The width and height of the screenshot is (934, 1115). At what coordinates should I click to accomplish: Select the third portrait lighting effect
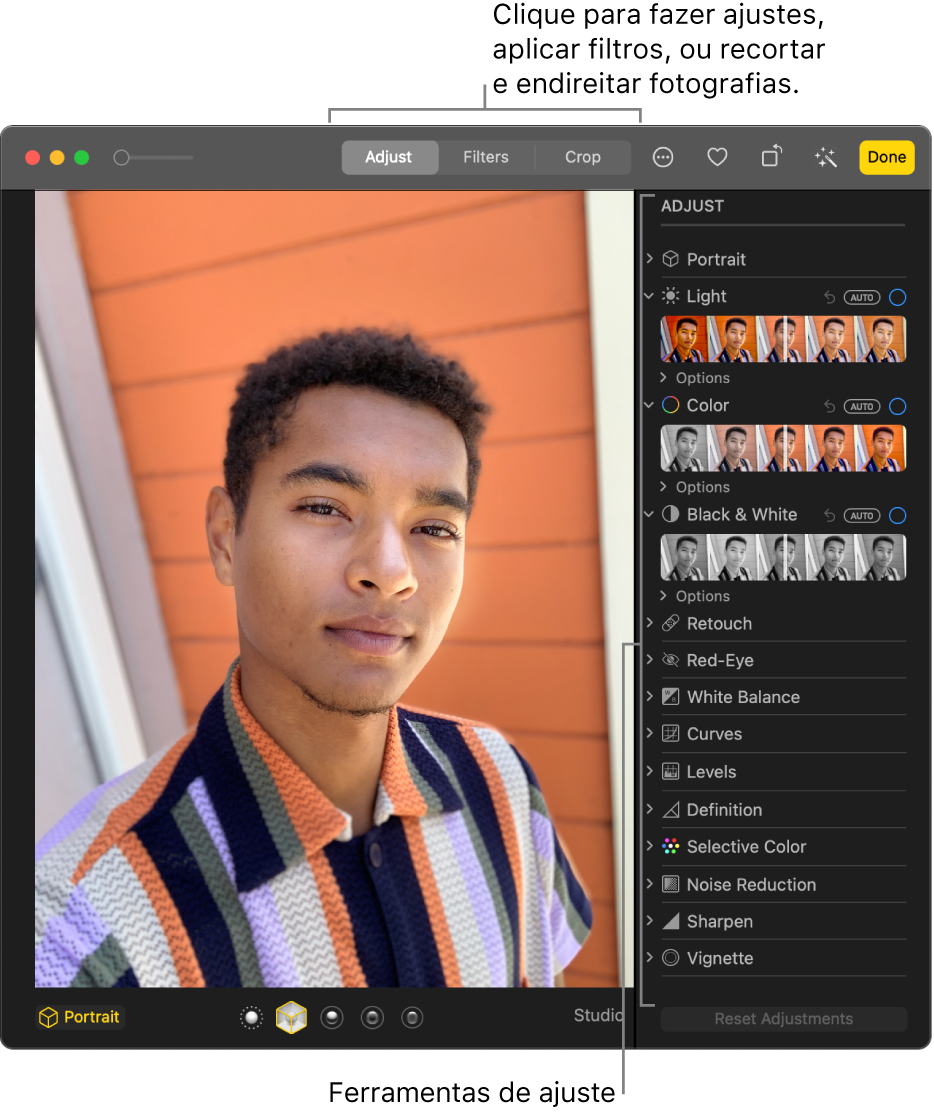(331, 1018)
